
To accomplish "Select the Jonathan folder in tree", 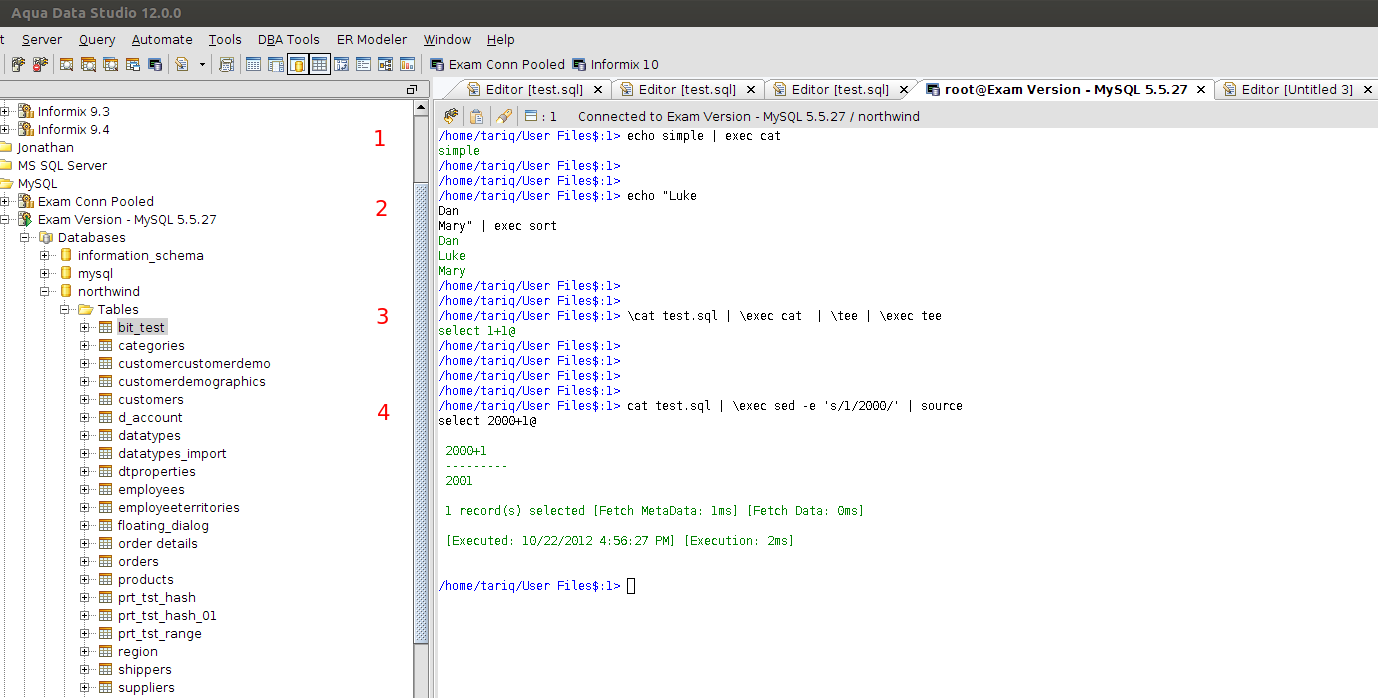I will pos(45,147).
